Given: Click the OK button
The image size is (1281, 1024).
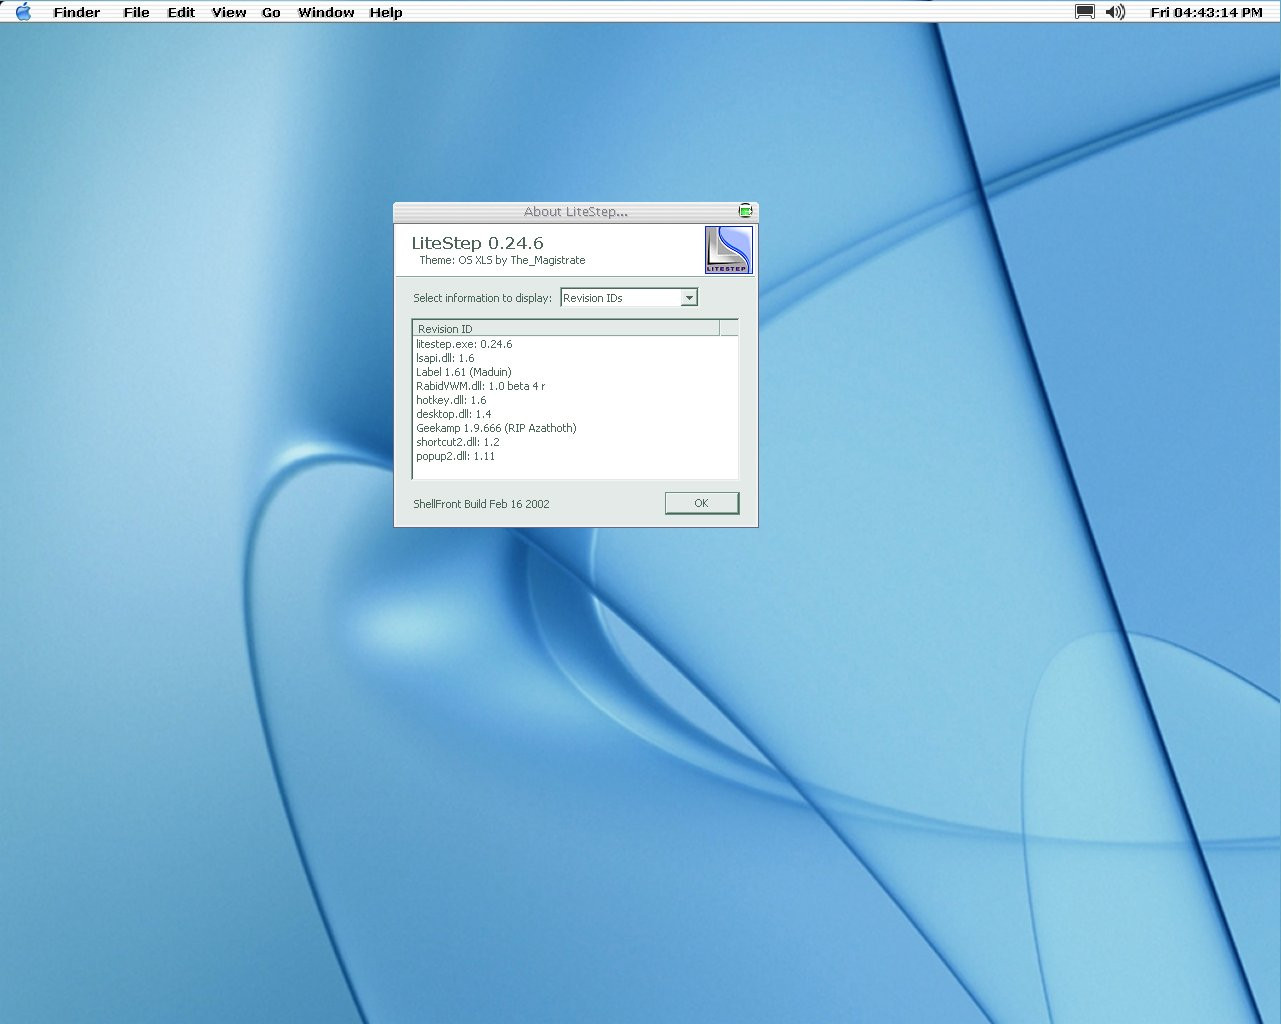Looking at the screenshot, I should [701, 503].
